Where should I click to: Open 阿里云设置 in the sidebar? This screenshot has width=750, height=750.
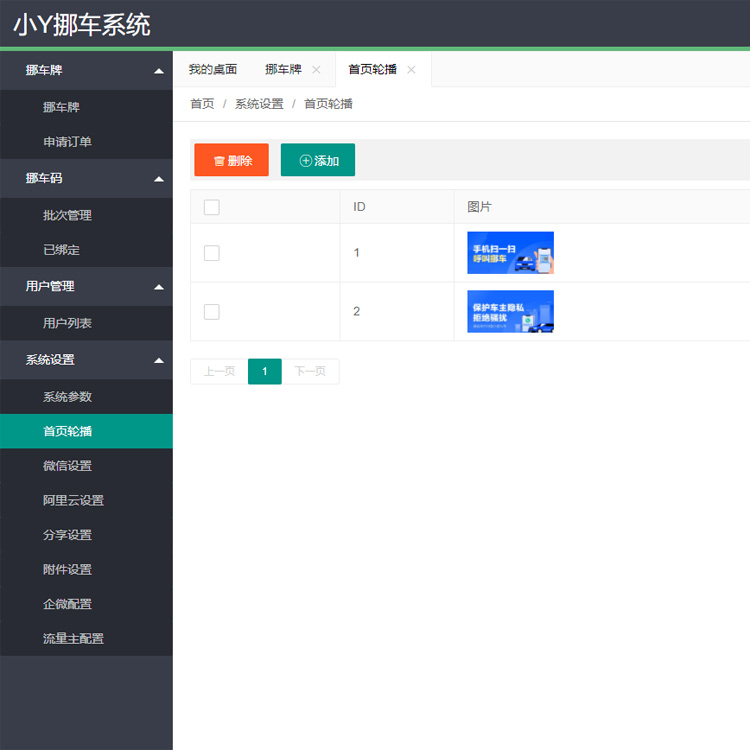tap(86, 500)
